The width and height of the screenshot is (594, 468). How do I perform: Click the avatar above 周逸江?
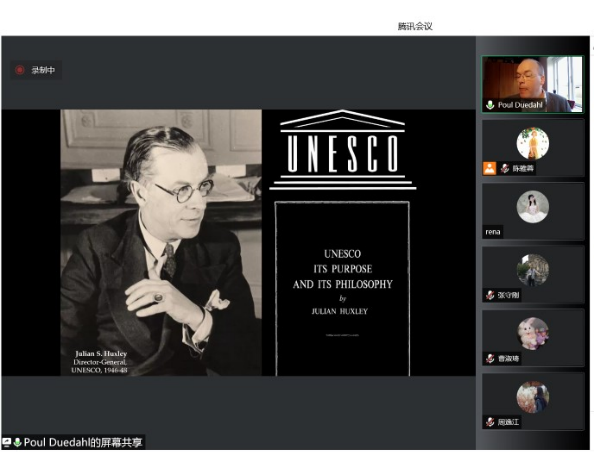533,397
